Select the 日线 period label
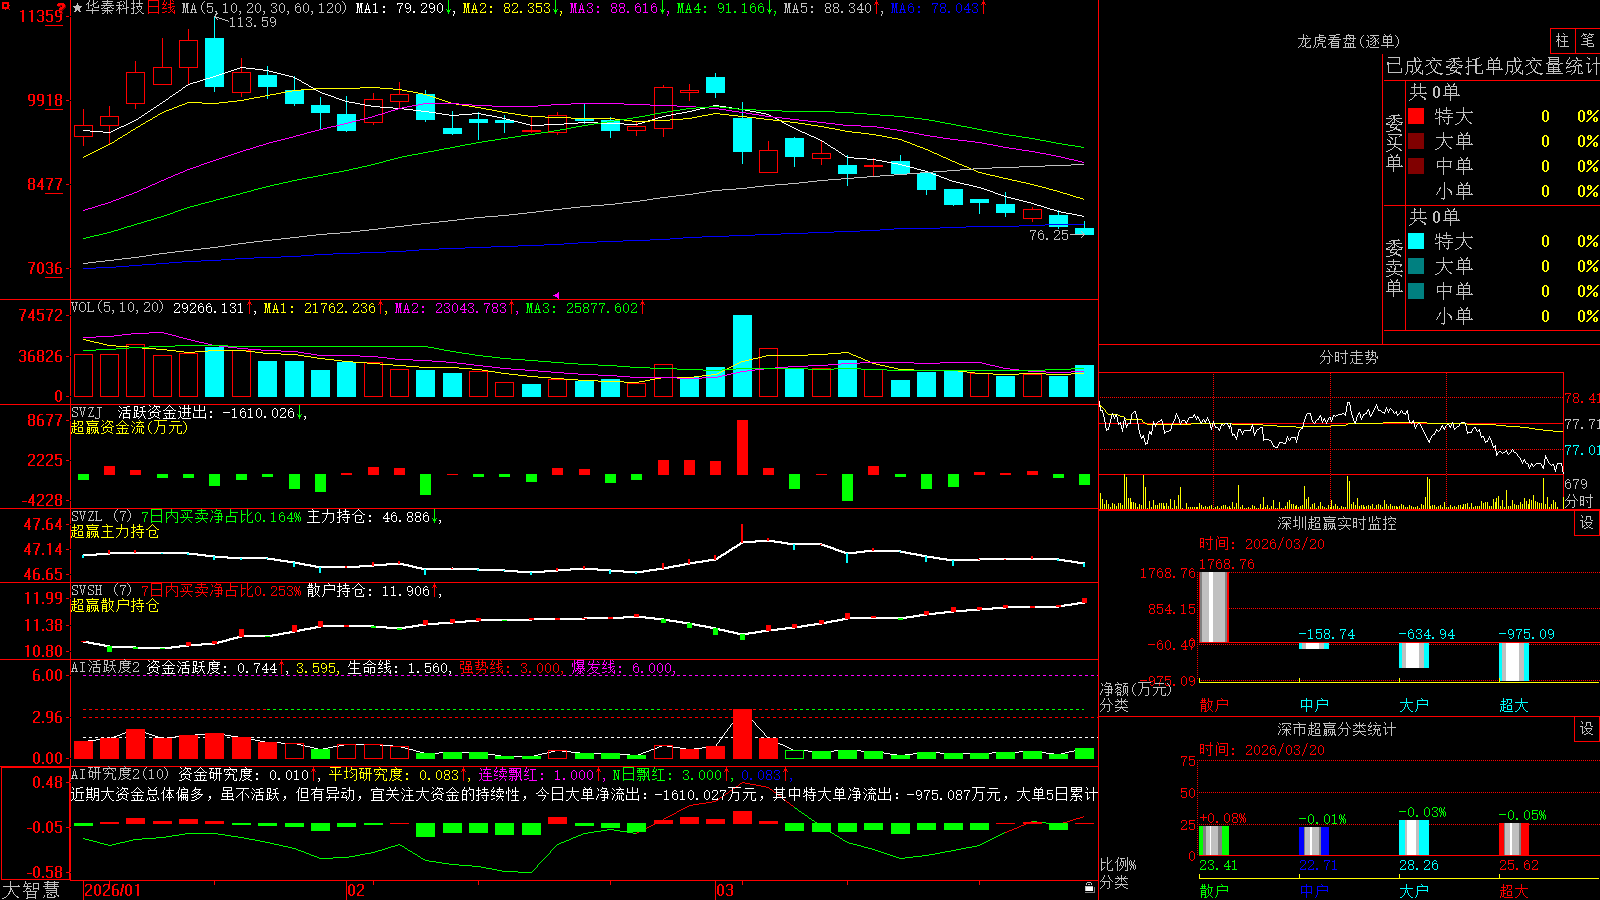The width and height of the screenshot is (1600, 900). click(161, 8)
